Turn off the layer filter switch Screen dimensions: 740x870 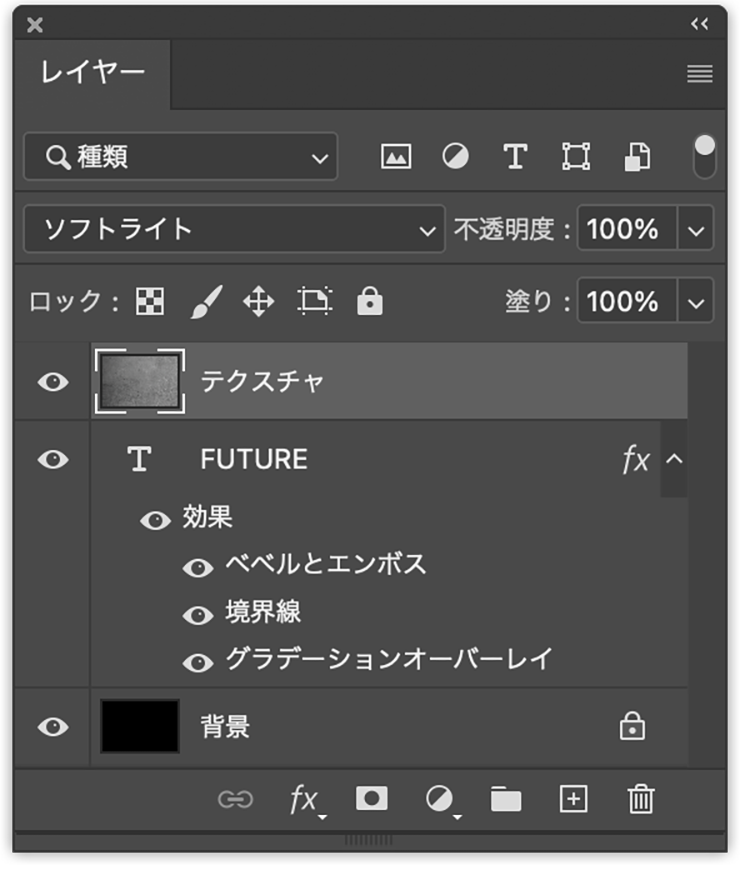[x=705, y=156]
